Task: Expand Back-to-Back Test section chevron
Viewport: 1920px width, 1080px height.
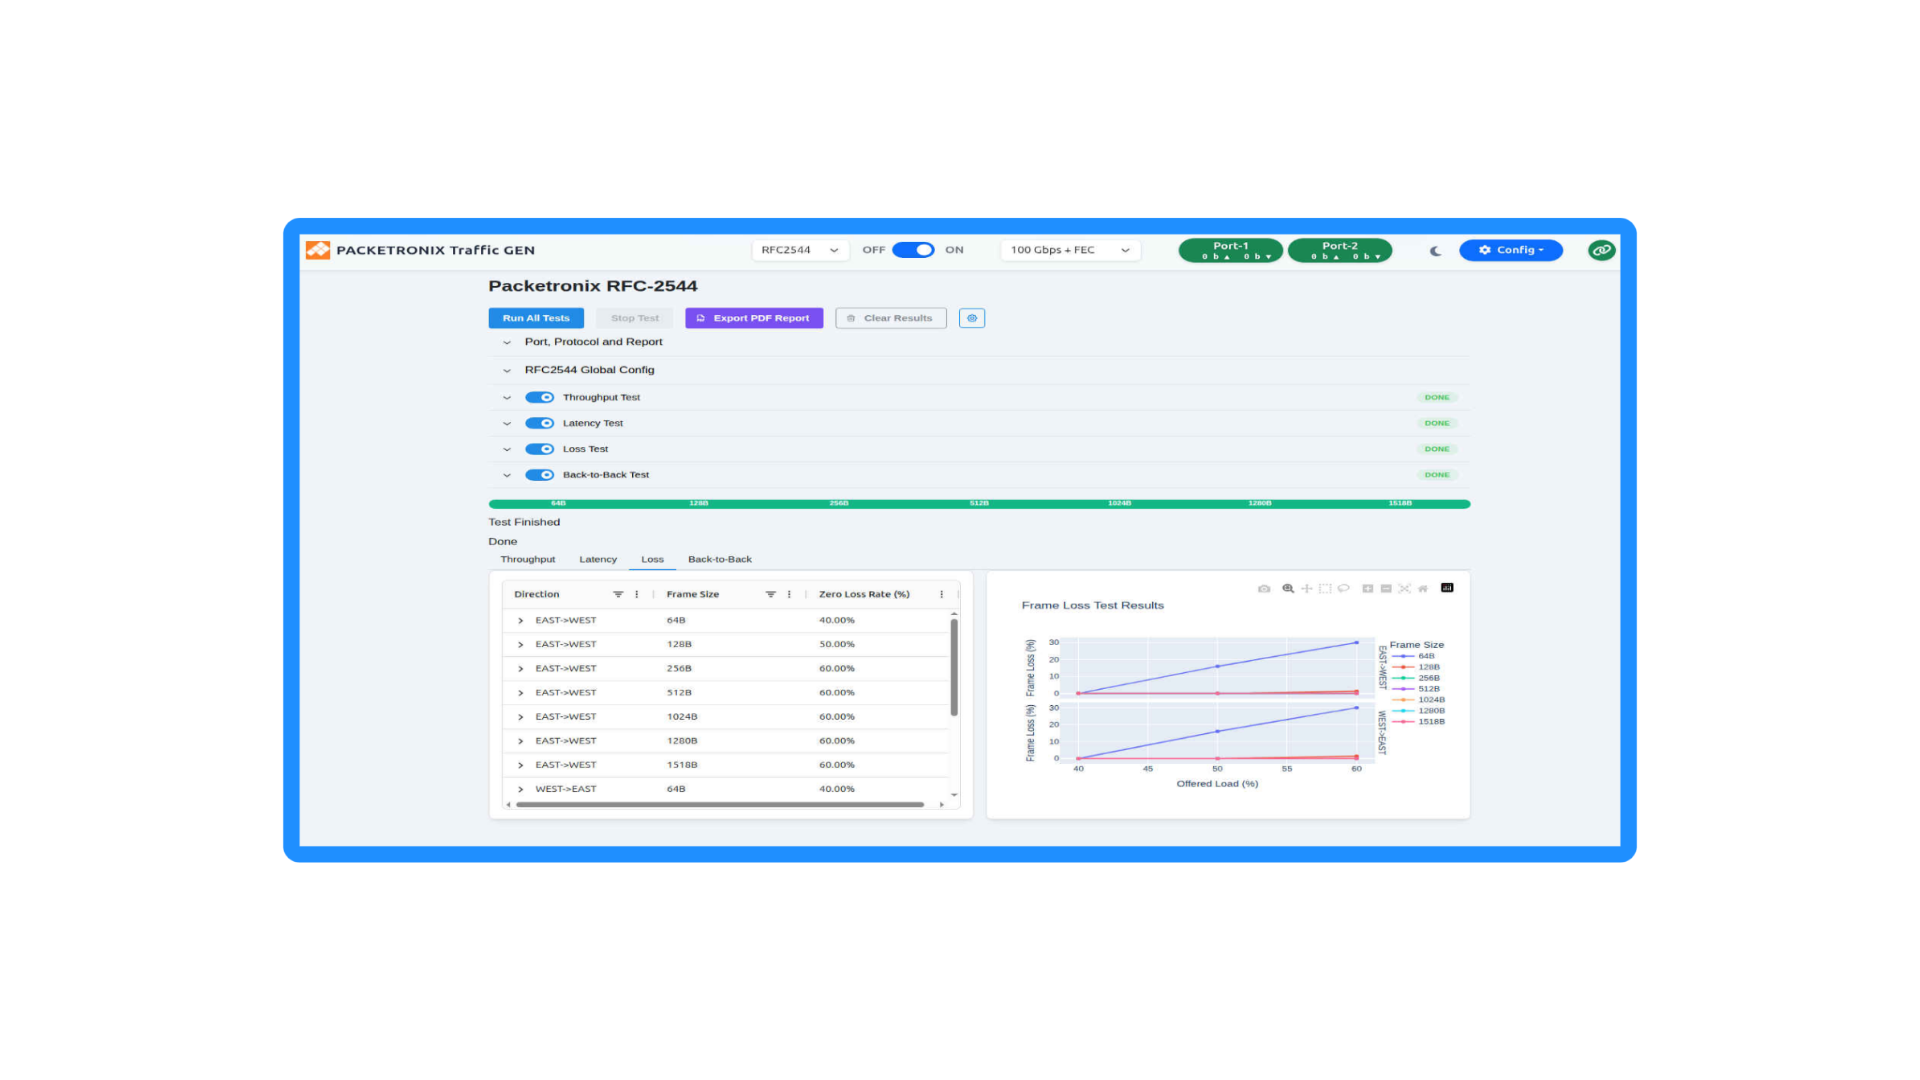Action: 507,476
